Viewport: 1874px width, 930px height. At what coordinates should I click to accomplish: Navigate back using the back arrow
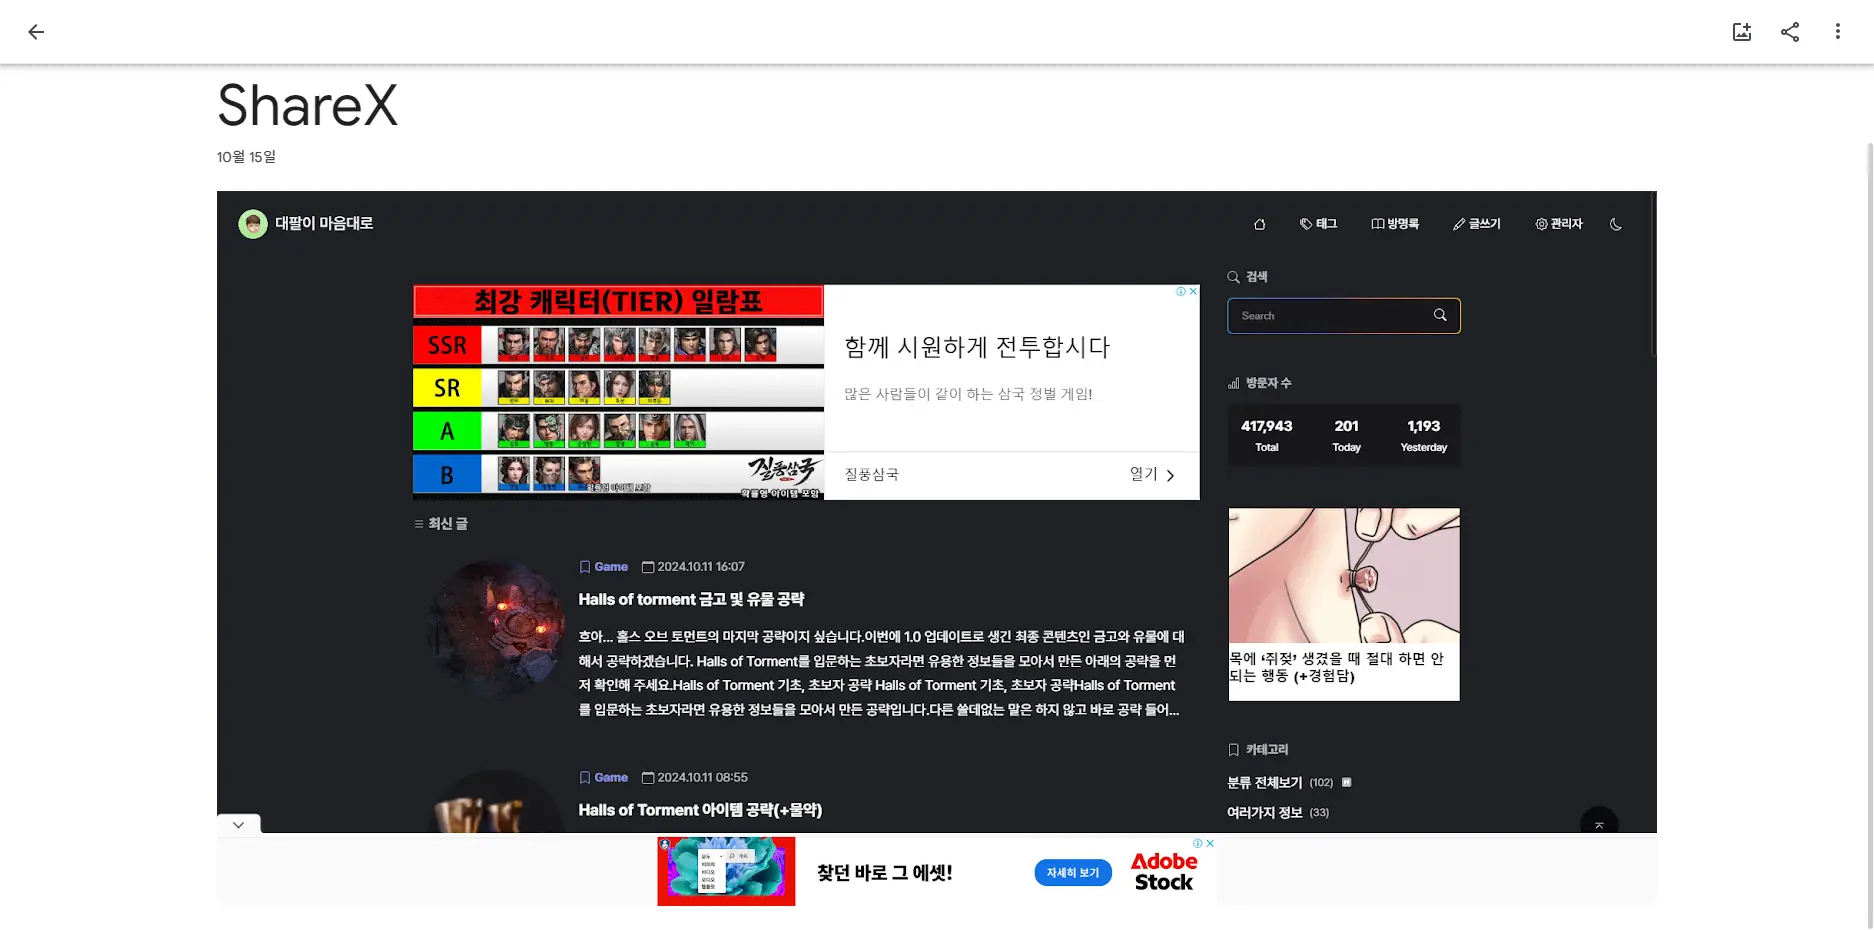[36, 31]
